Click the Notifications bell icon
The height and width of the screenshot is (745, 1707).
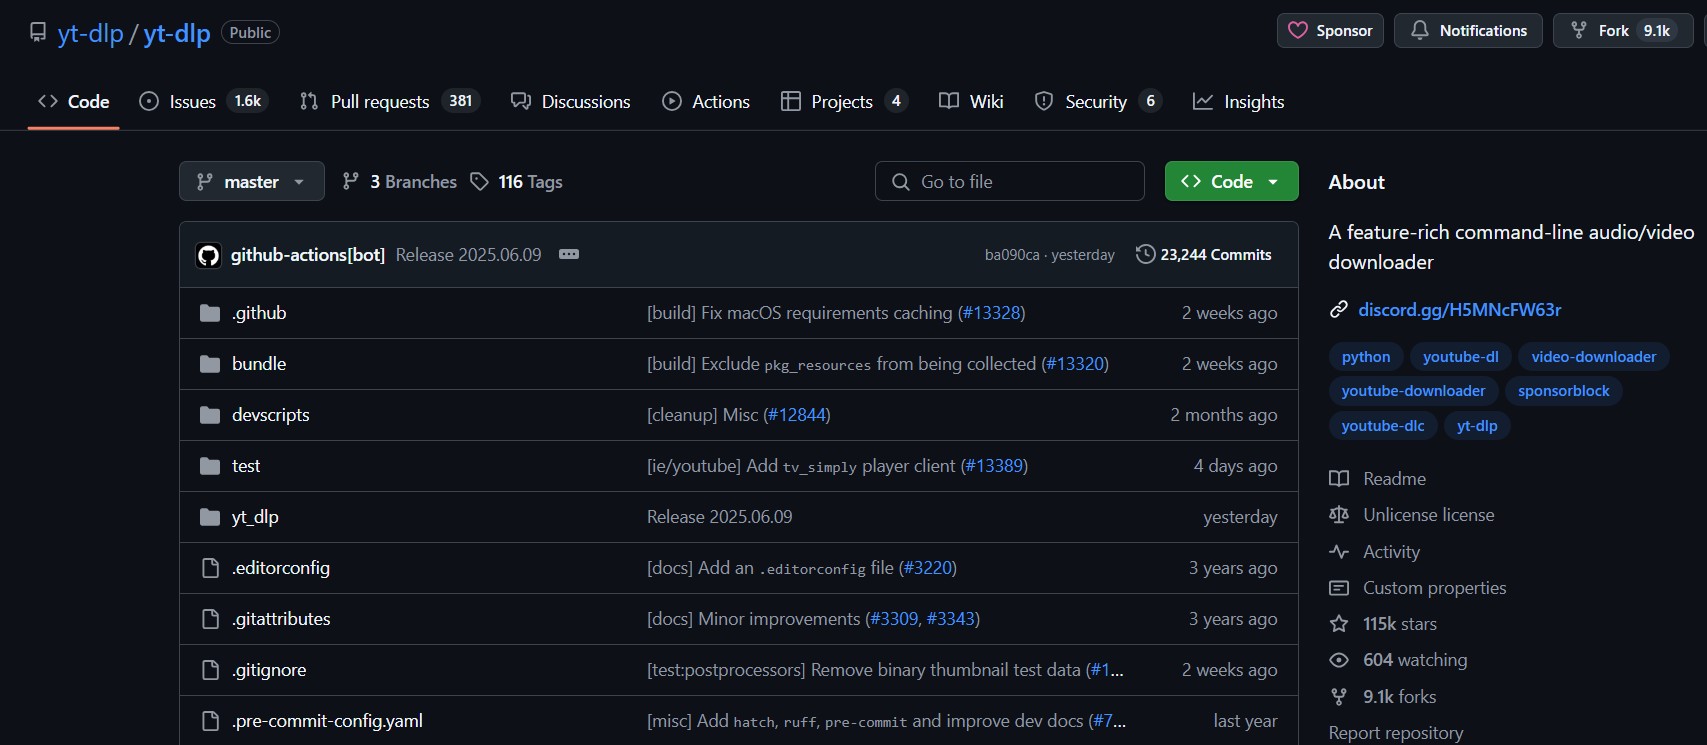point(1419,31)
